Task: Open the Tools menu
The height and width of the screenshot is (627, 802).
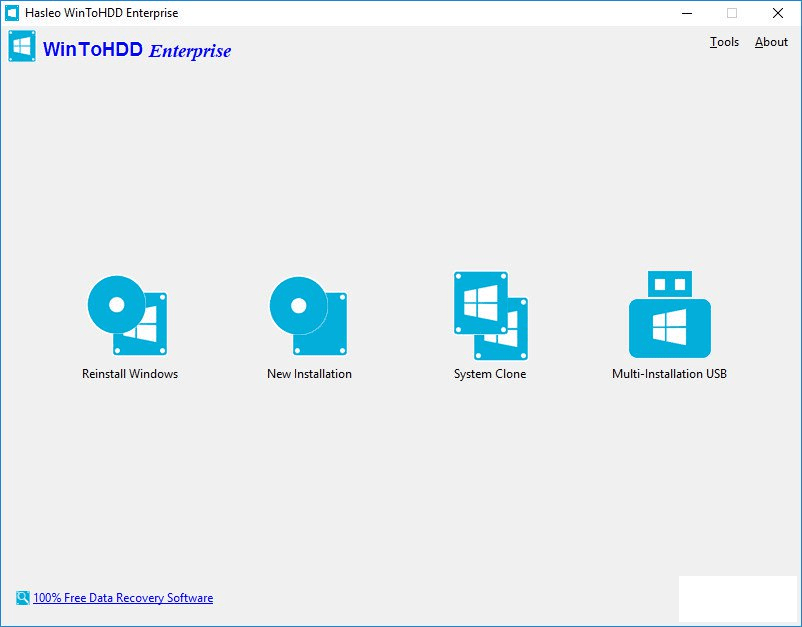Action: pyautogui.click(x=724, y=42)
